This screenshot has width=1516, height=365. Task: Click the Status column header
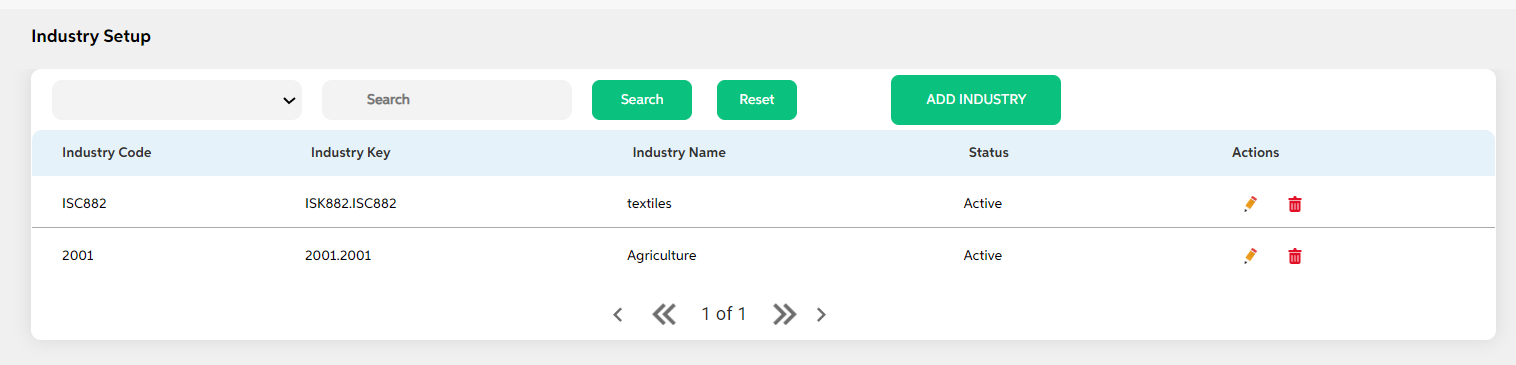pos(989,153)
